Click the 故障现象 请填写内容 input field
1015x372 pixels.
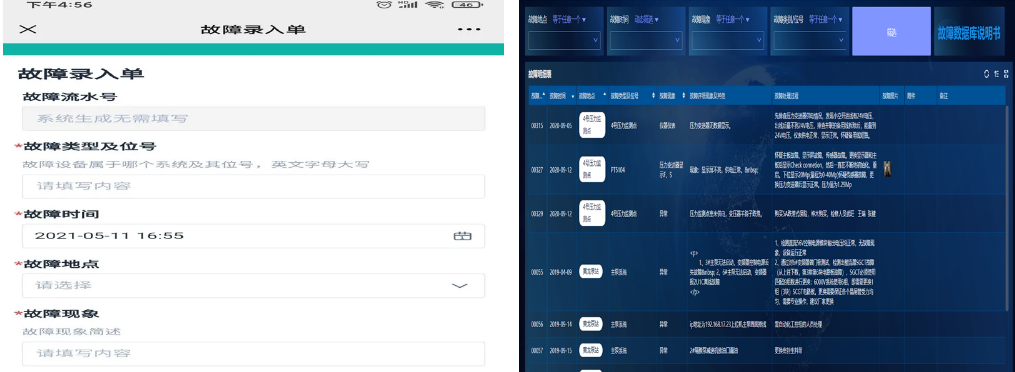253,353
